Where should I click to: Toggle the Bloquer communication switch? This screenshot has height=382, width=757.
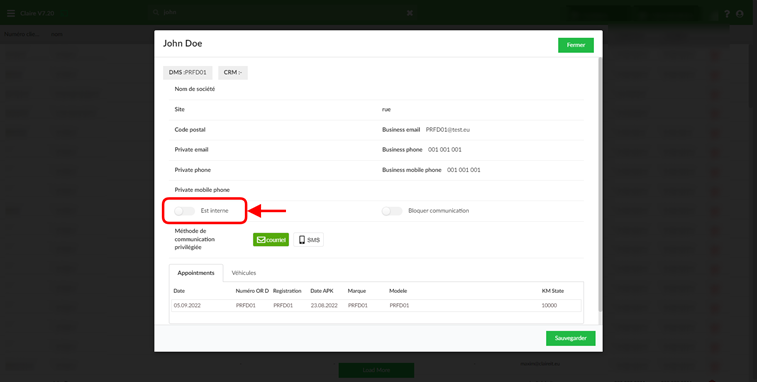392,211
